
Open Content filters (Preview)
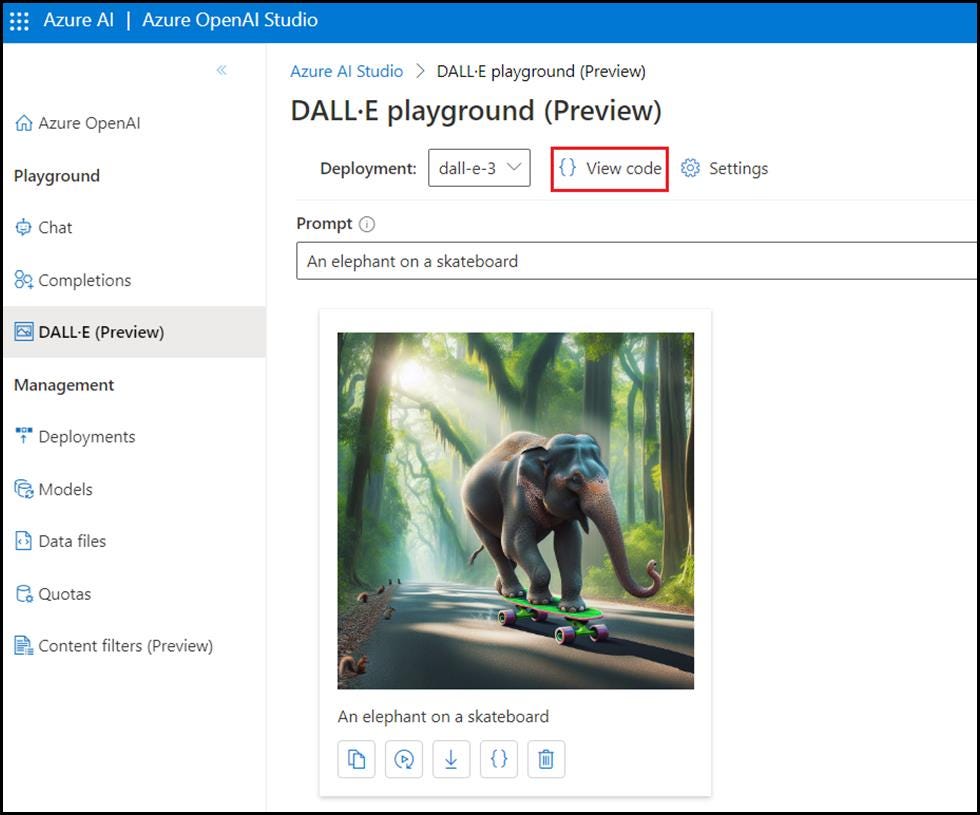click(x=124, y=645)
